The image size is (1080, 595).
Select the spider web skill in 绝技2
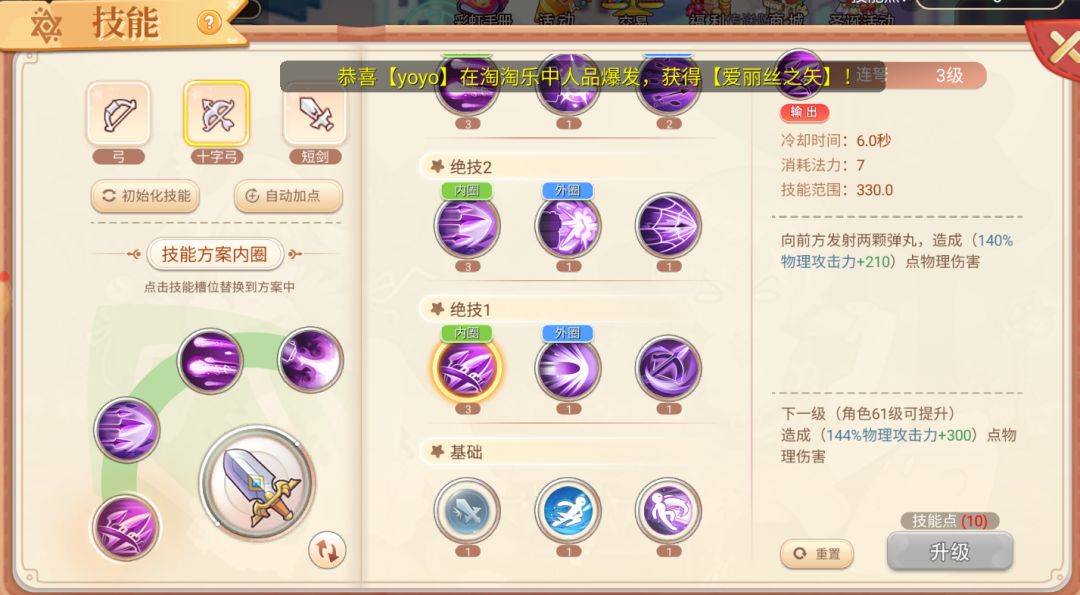click(668, 226)
